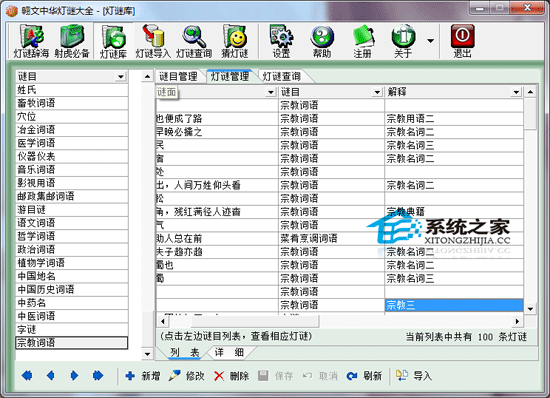The width and height of the screenshot is (550, 398).
Task: Click the 取消 cancel button
Action: [x=320, y=376]
